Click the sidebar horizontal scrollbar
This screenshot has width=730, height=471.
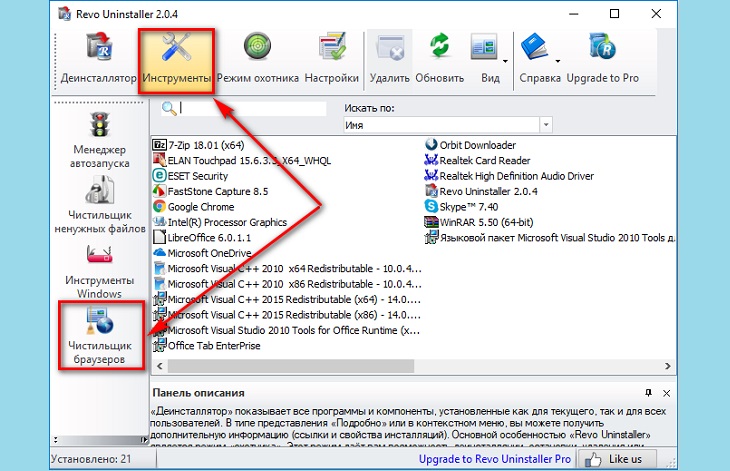100,440
